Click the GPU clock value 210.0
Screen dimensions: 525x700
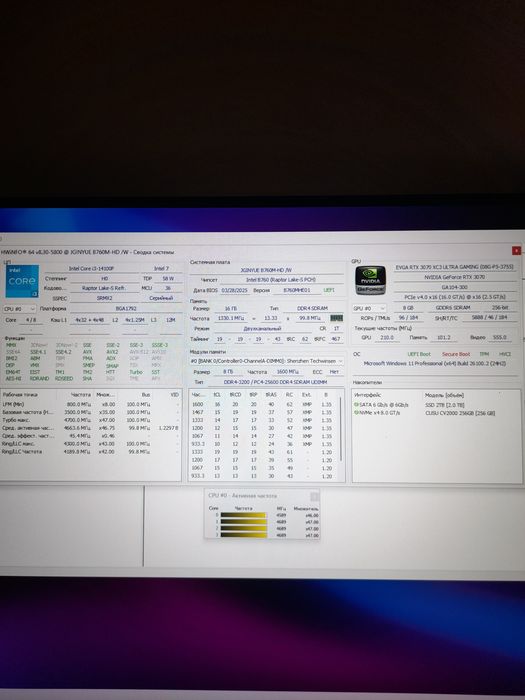(x=387, y=338)
